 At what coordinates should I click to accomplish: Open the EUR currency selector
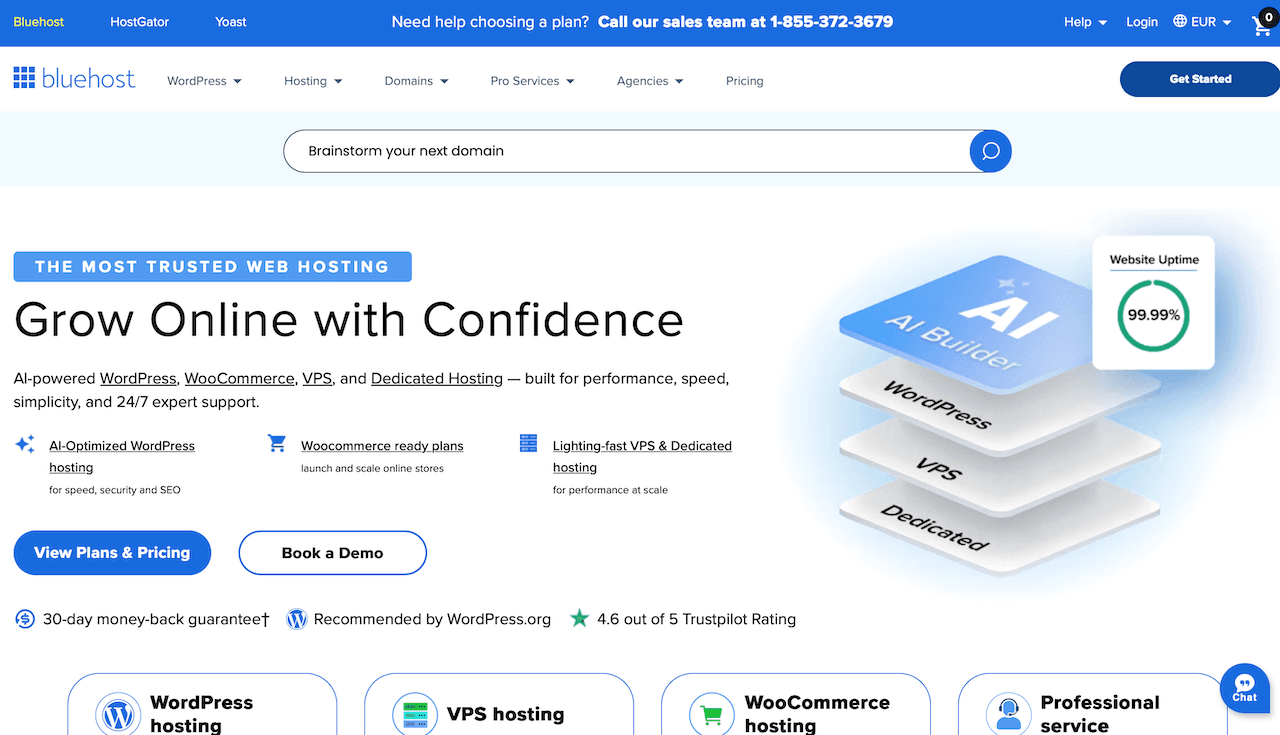coord(1203,21)
